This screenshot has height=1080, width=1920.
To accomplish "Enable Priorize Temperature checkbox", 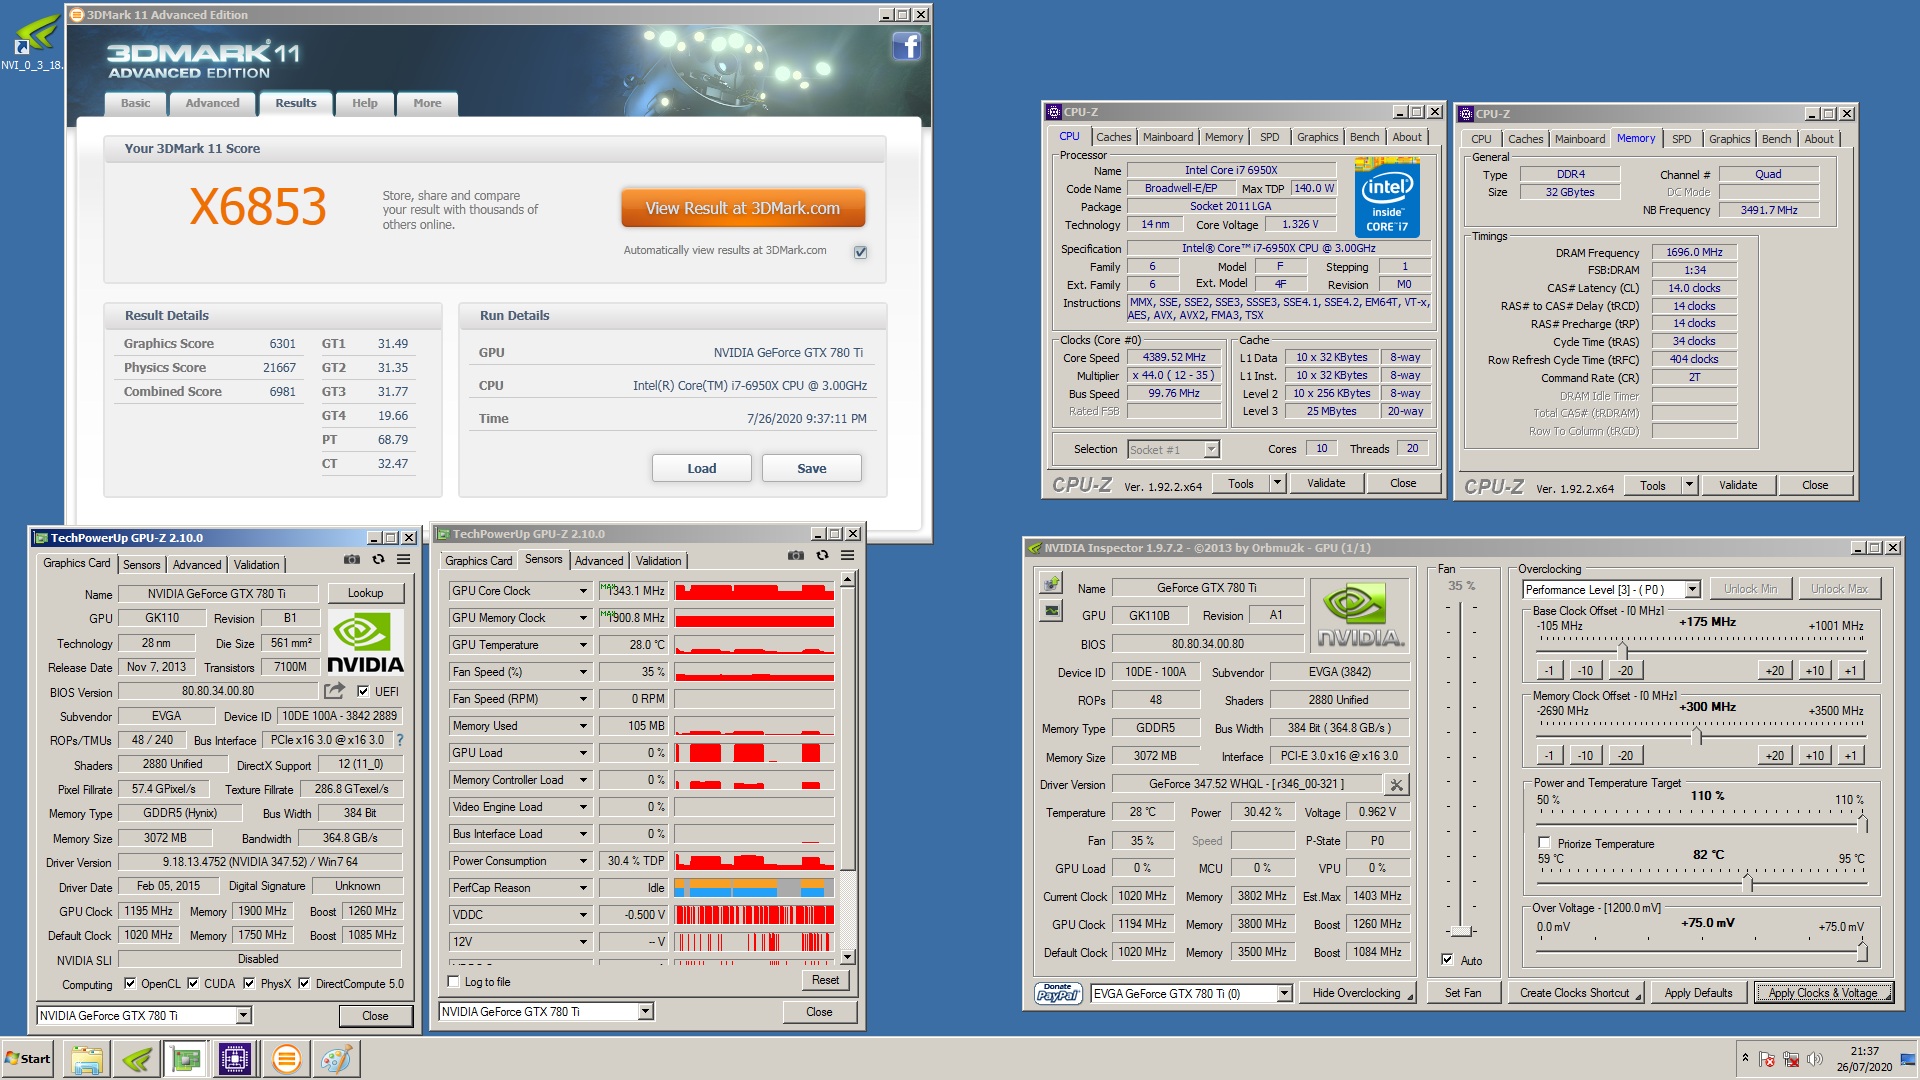I will 1545,843.
